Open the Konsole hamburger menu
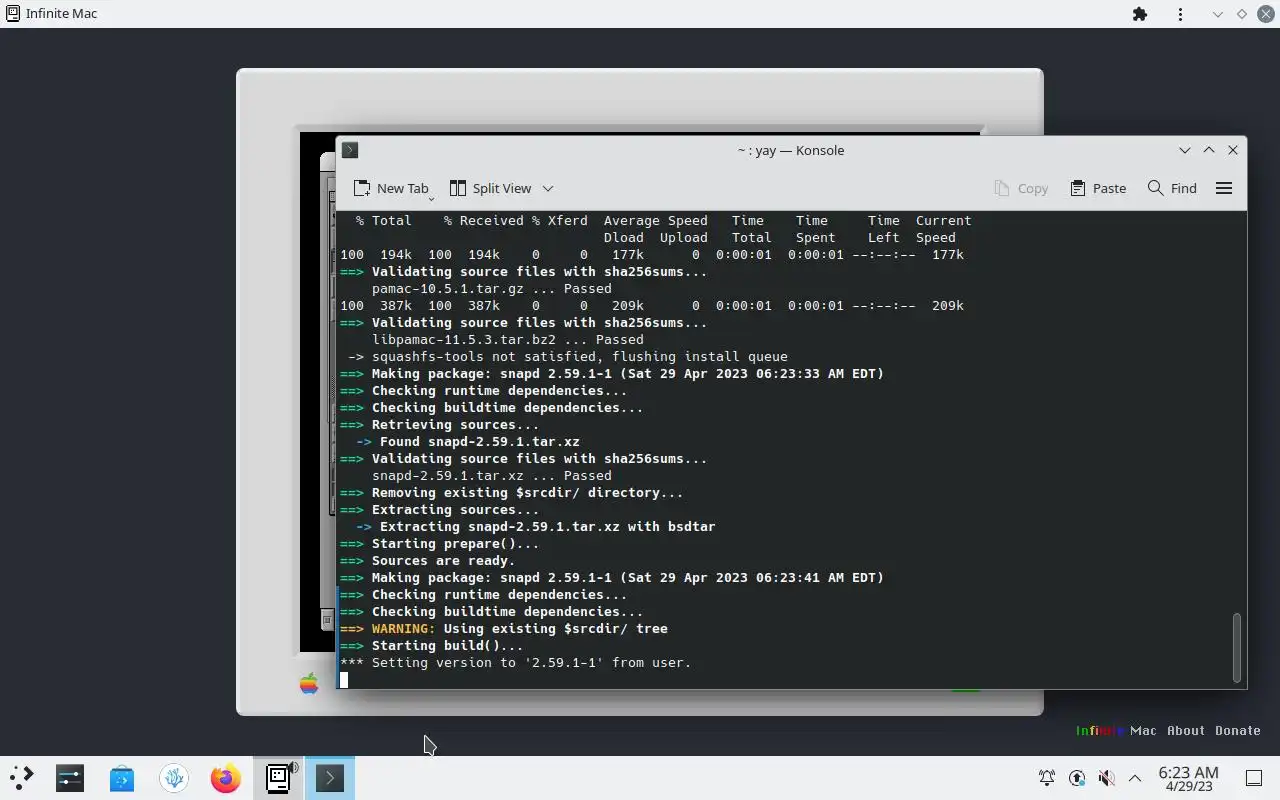This screenshot has height=800, width=1280. point(1224,188)
